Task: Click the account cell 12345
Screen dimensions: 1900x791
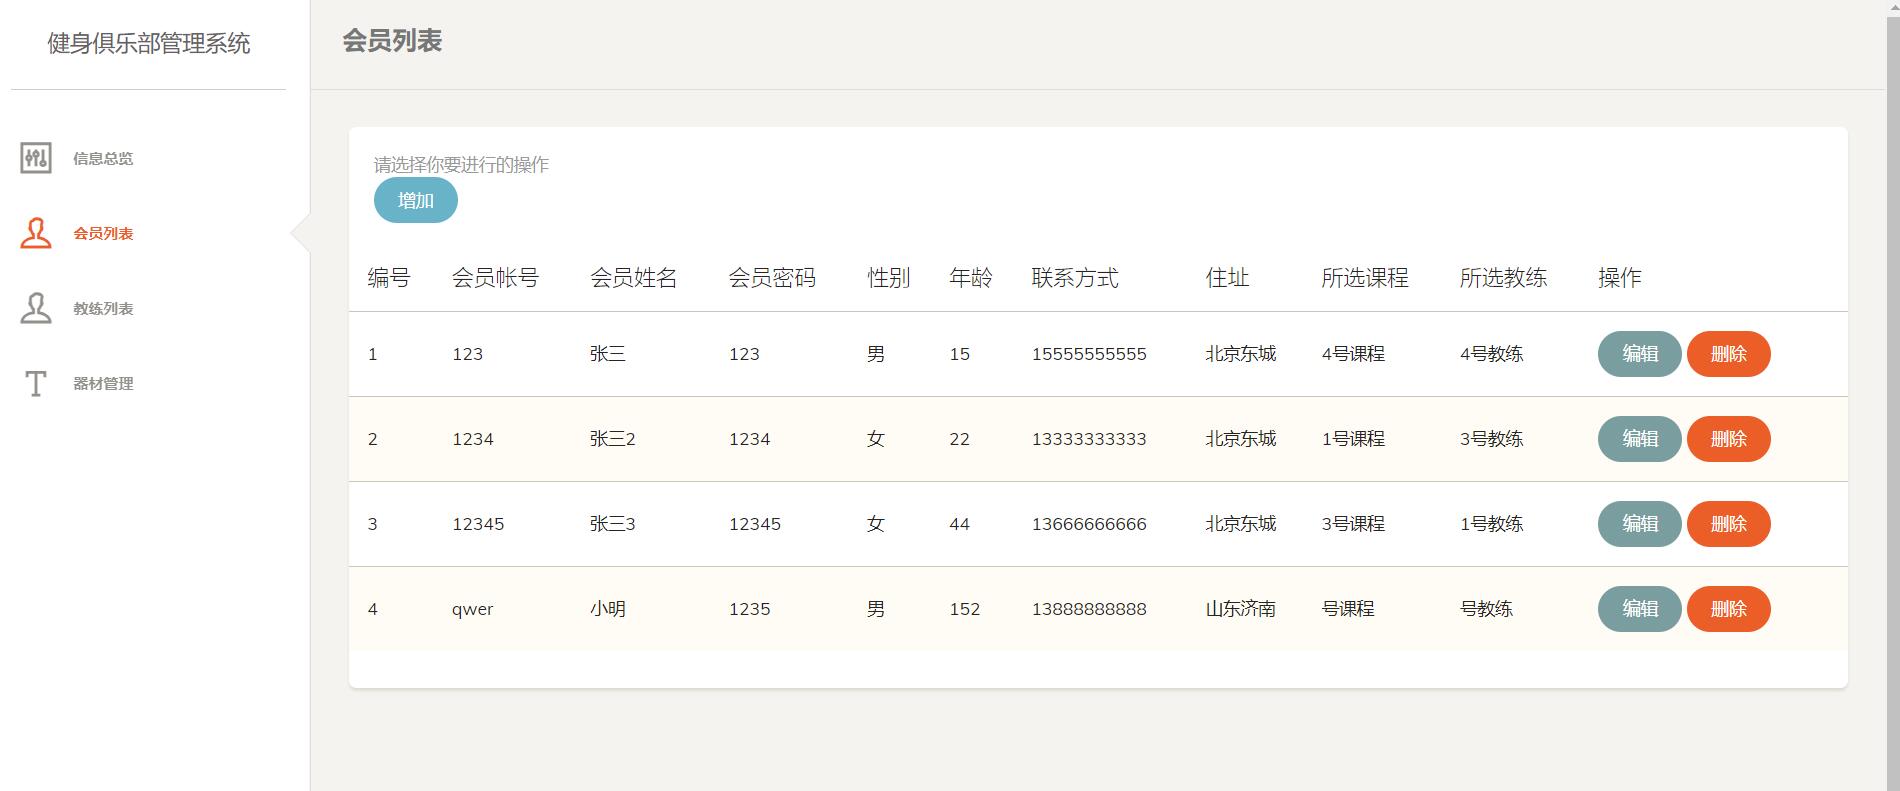Action: 478,524
